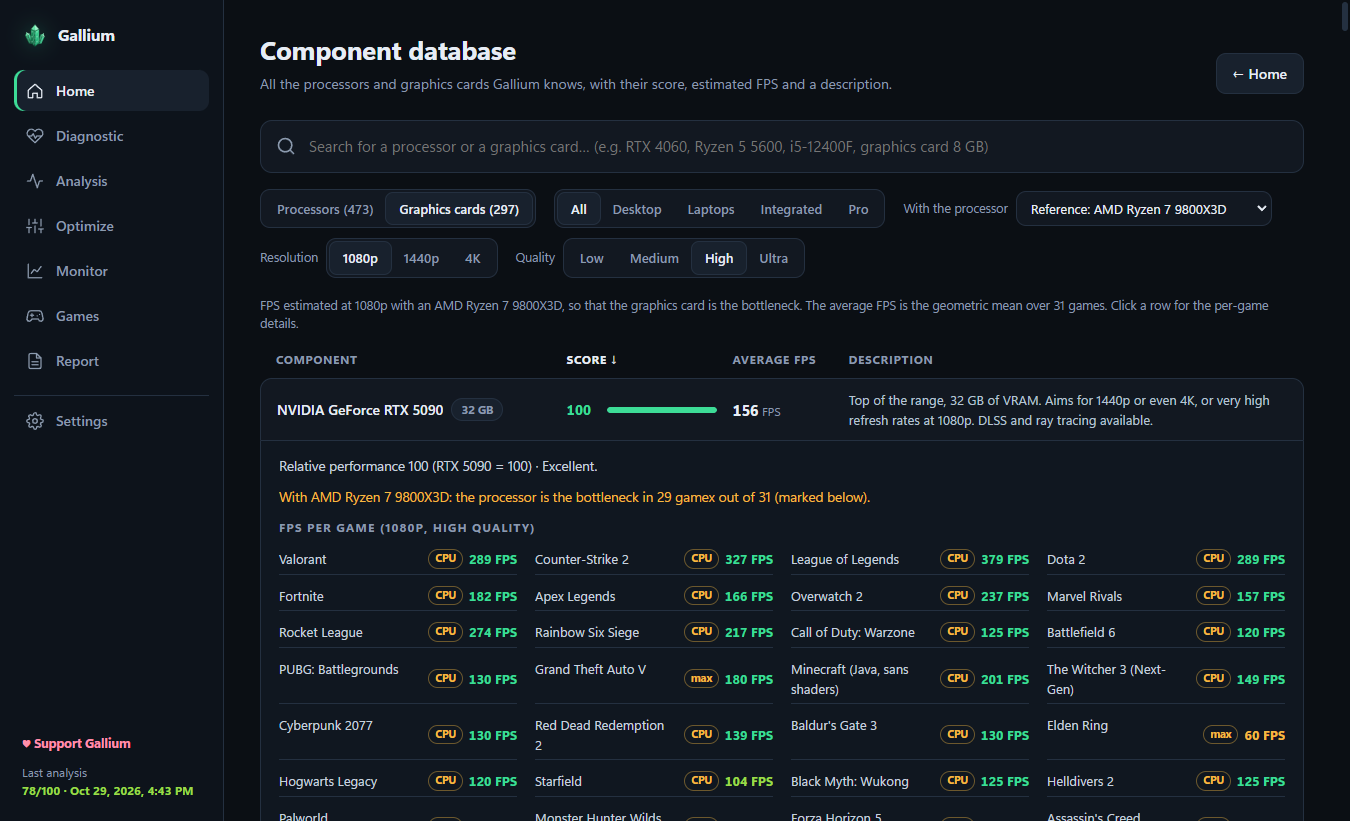Select the All category filter
The height and width of the screenshot is (821, 1350).
pyautogui.click(x=579, y=209)
